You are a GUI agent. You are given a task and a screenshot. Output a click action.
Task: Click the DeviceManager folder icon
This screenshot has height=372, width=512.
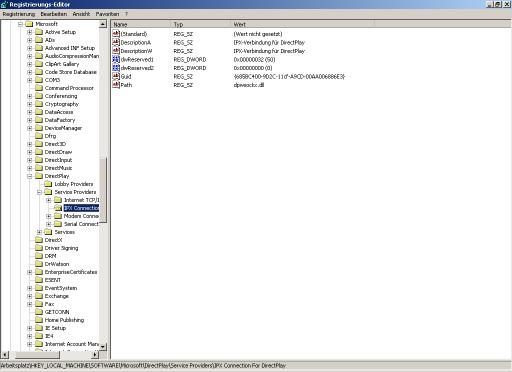tap(39, 128)
